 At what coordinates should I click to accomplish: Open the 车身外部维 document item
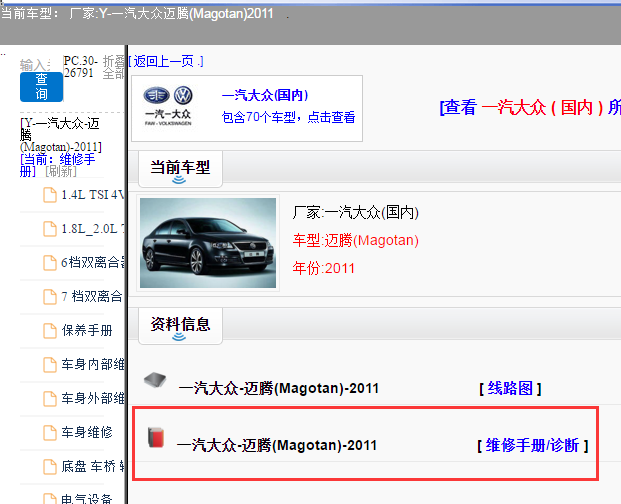pyautogui.click(x=93, y=399)
